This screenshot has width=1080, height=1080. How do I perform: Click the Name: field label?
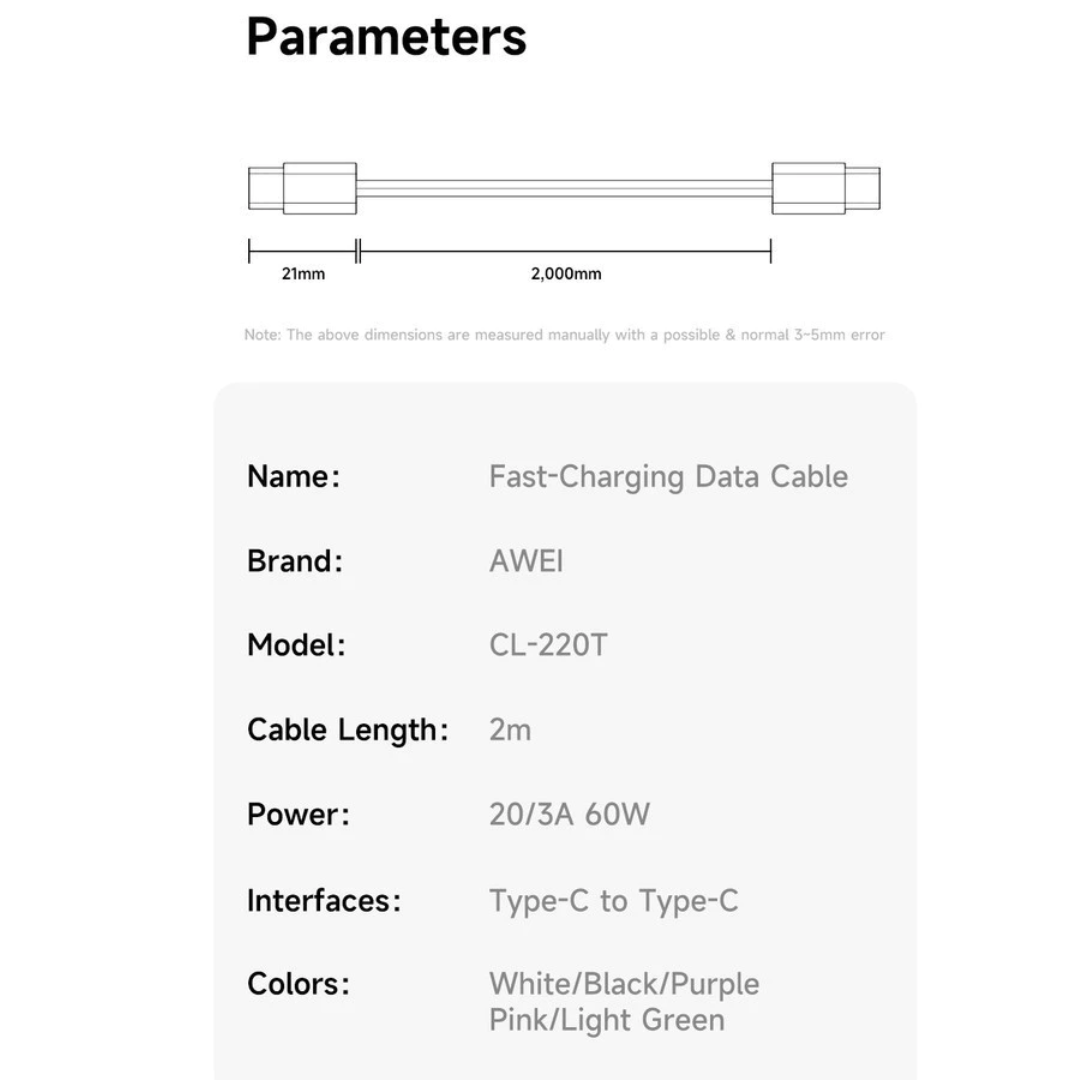[294, 477]
